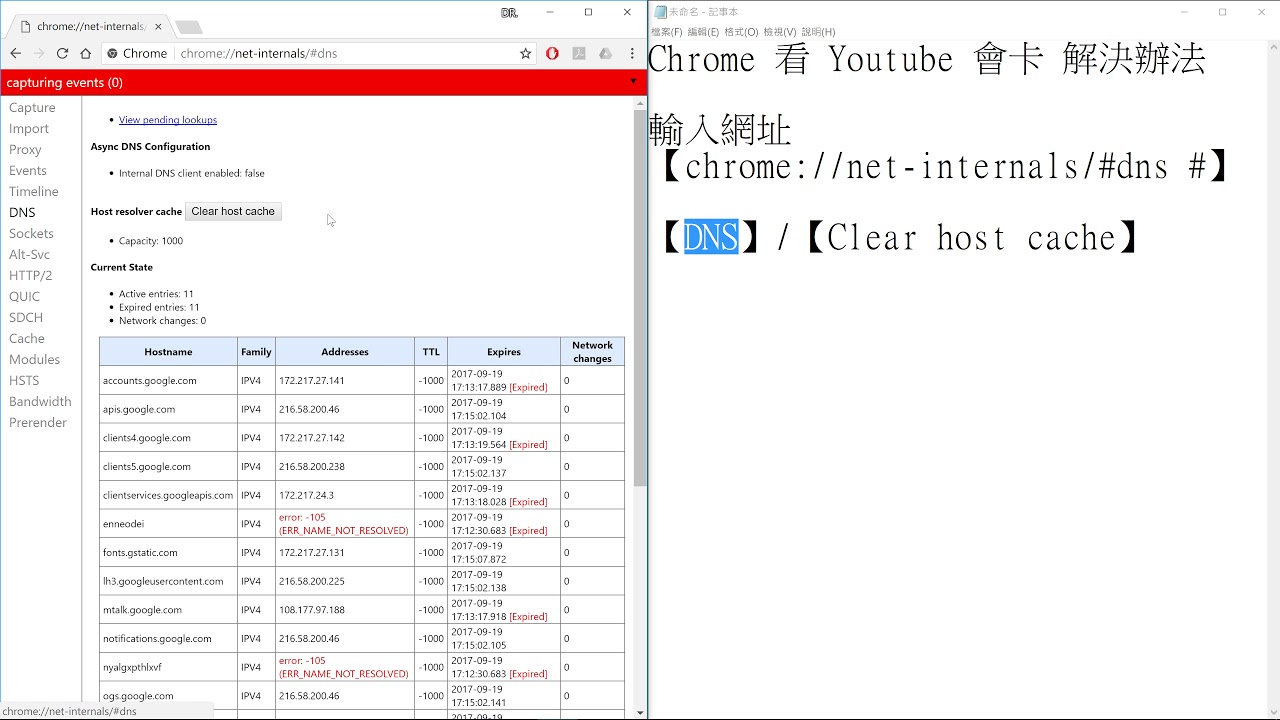Open the Sockets section in sidebar

(x=31, y=233)
